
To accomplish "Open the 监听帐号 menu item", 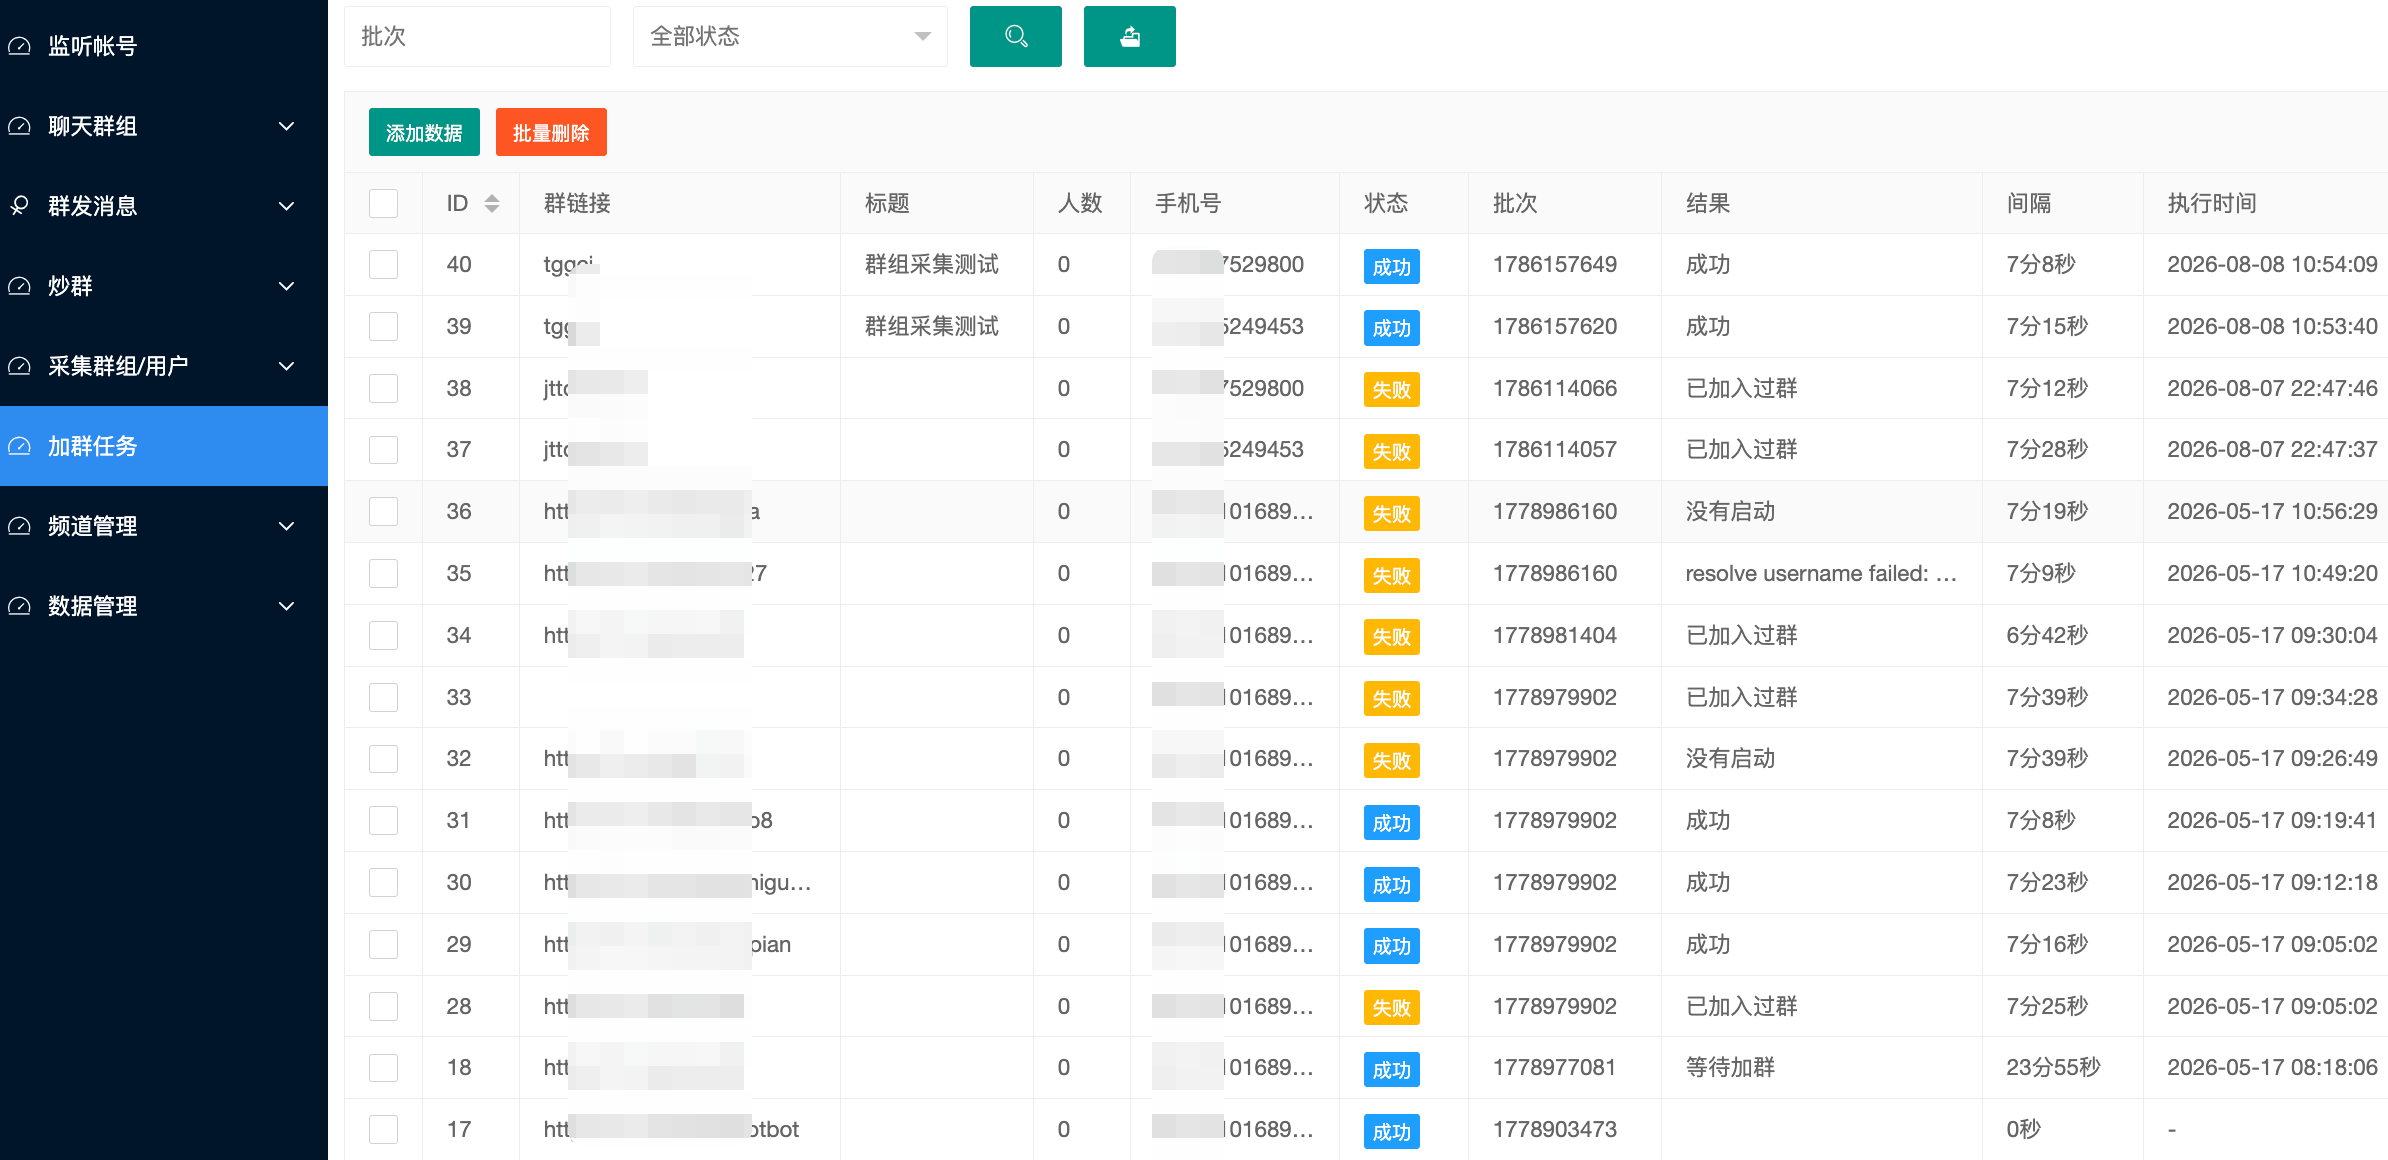I will (164, 46).
